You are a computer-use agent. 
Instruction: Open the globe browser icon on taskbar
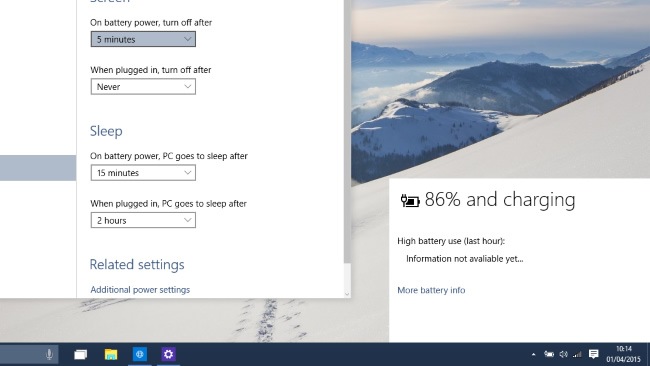(x=140, y=354)
